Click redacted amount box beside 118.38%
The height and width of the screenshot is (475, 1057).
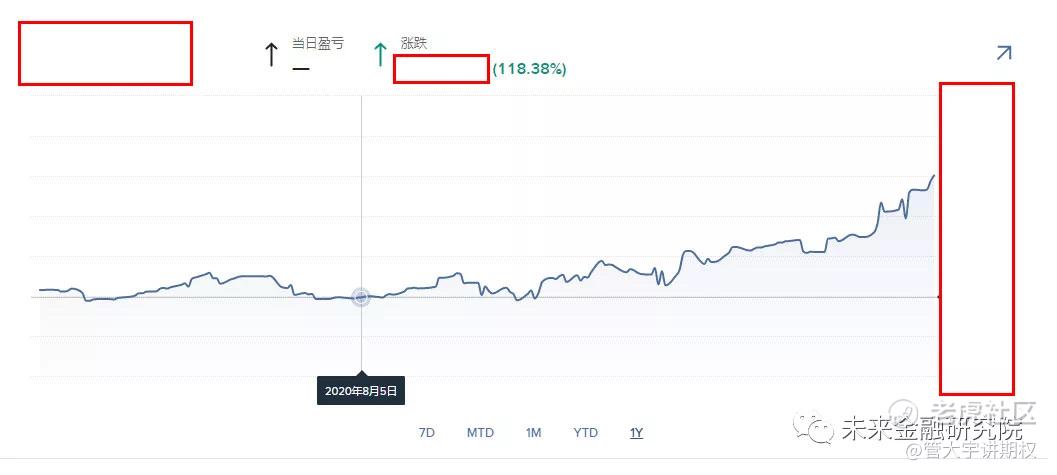point(441,69)
